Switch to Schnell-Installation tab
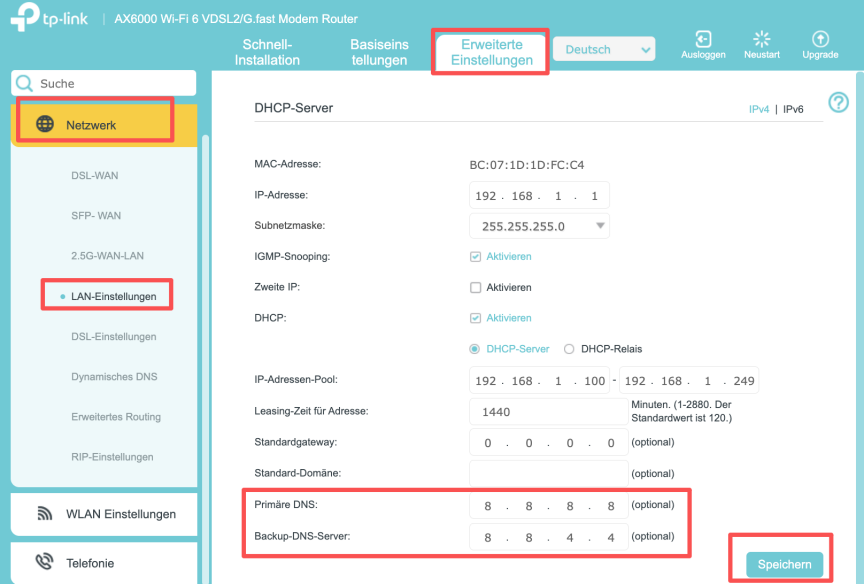The width and height of the screenshot is (864, 584). tap(267, 52)
